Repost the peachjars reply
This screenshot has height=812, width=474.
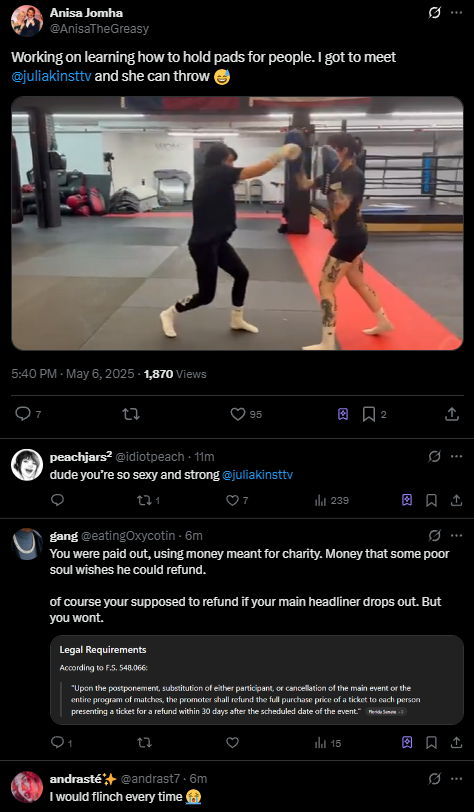coord(143,500)
